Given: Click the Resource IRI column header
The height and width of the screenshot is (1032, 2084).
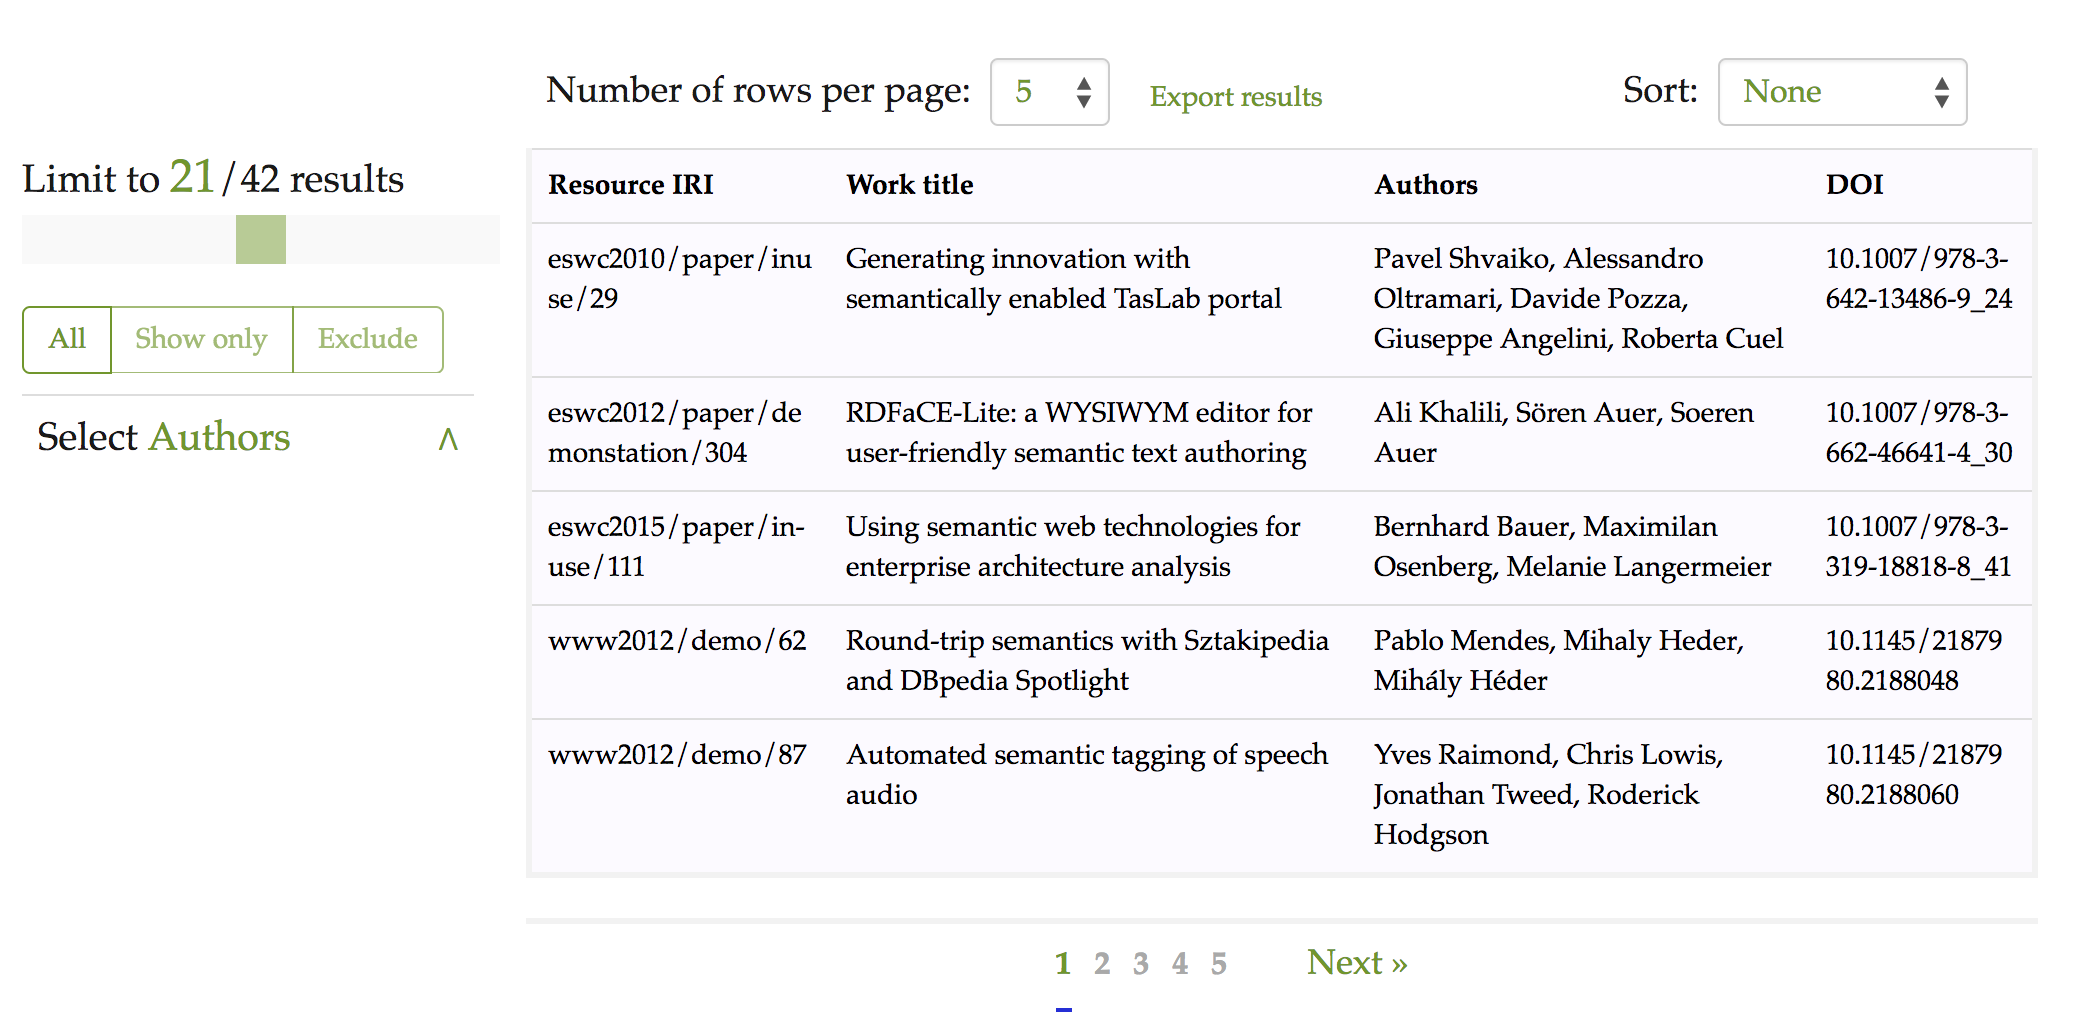Looking at the screenshot, I should click(x=630, y=185).
